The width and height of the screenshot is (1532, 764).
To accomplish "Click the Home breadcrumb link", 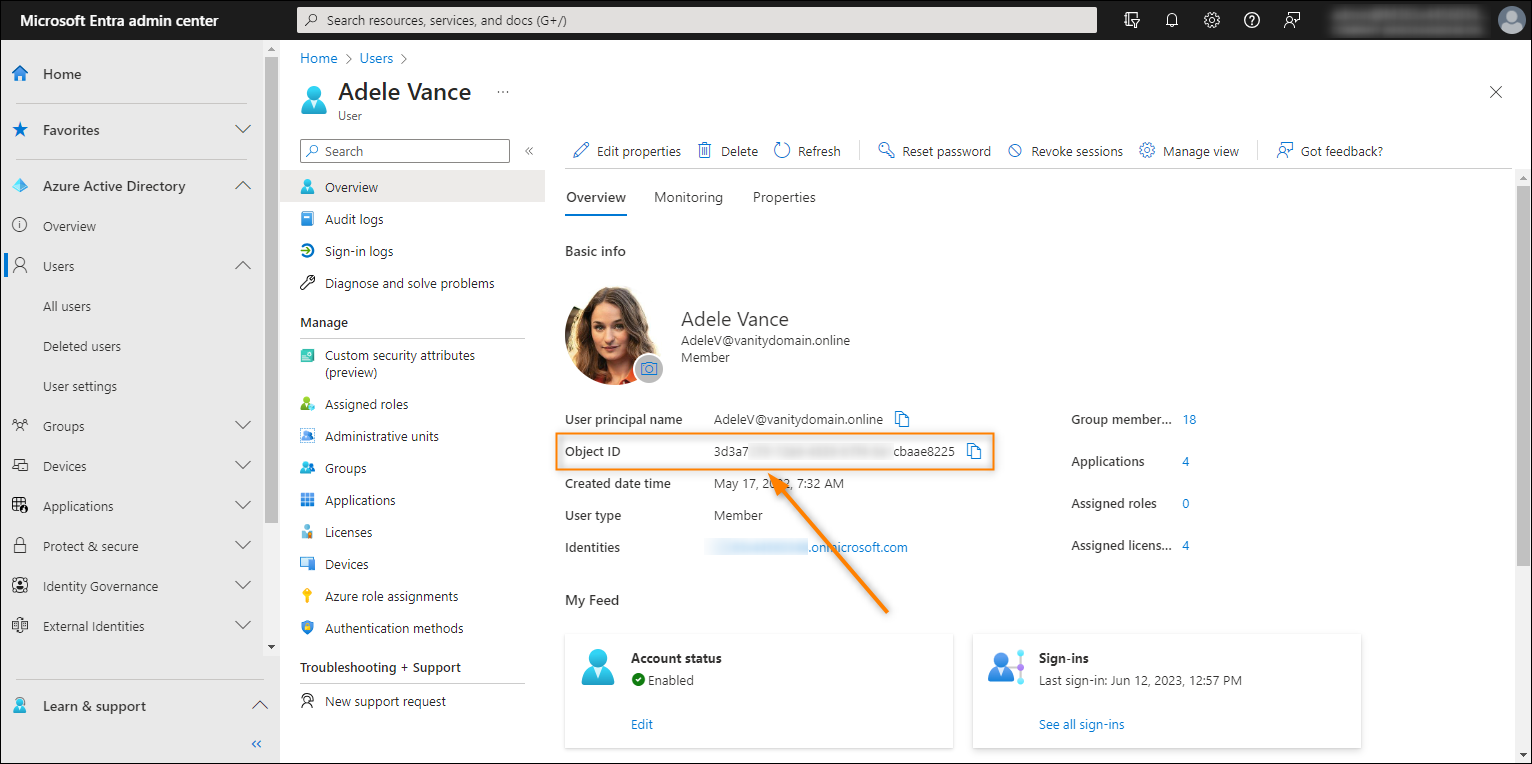I will click(319, 59).
